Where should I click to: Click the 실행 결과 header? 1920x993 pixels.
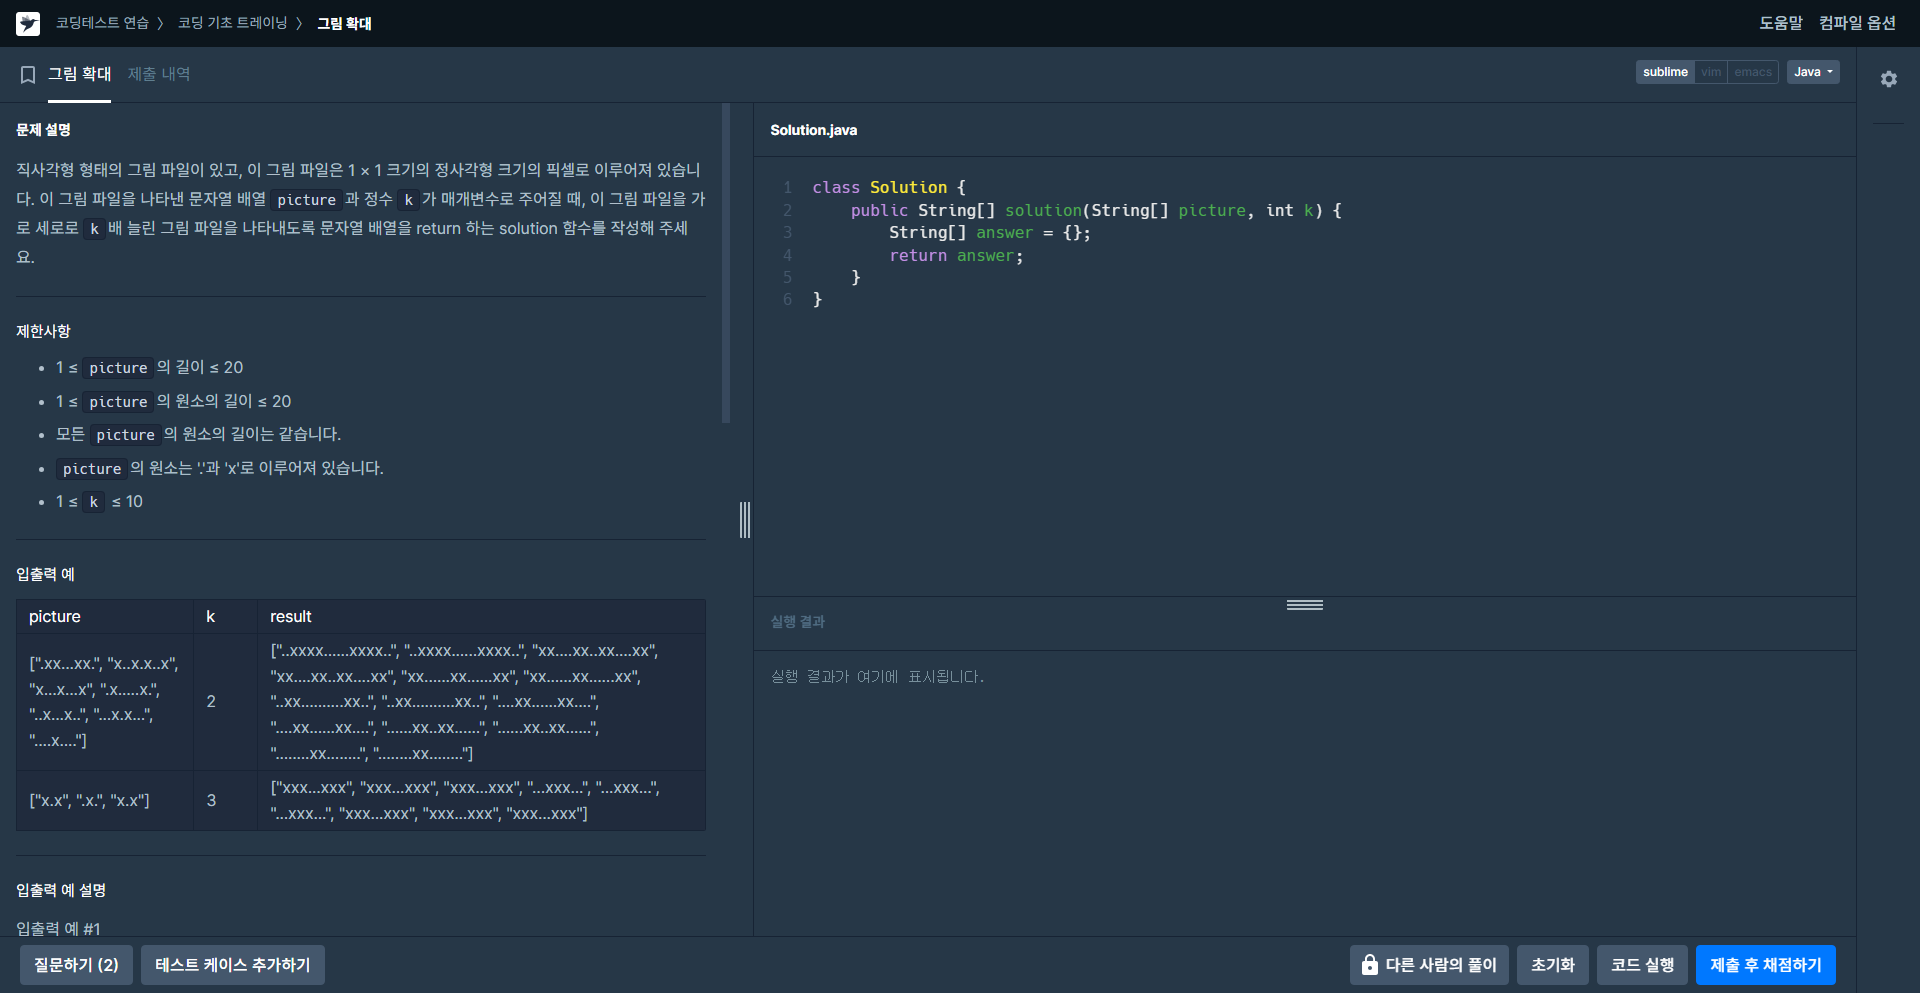click(797, 622)
